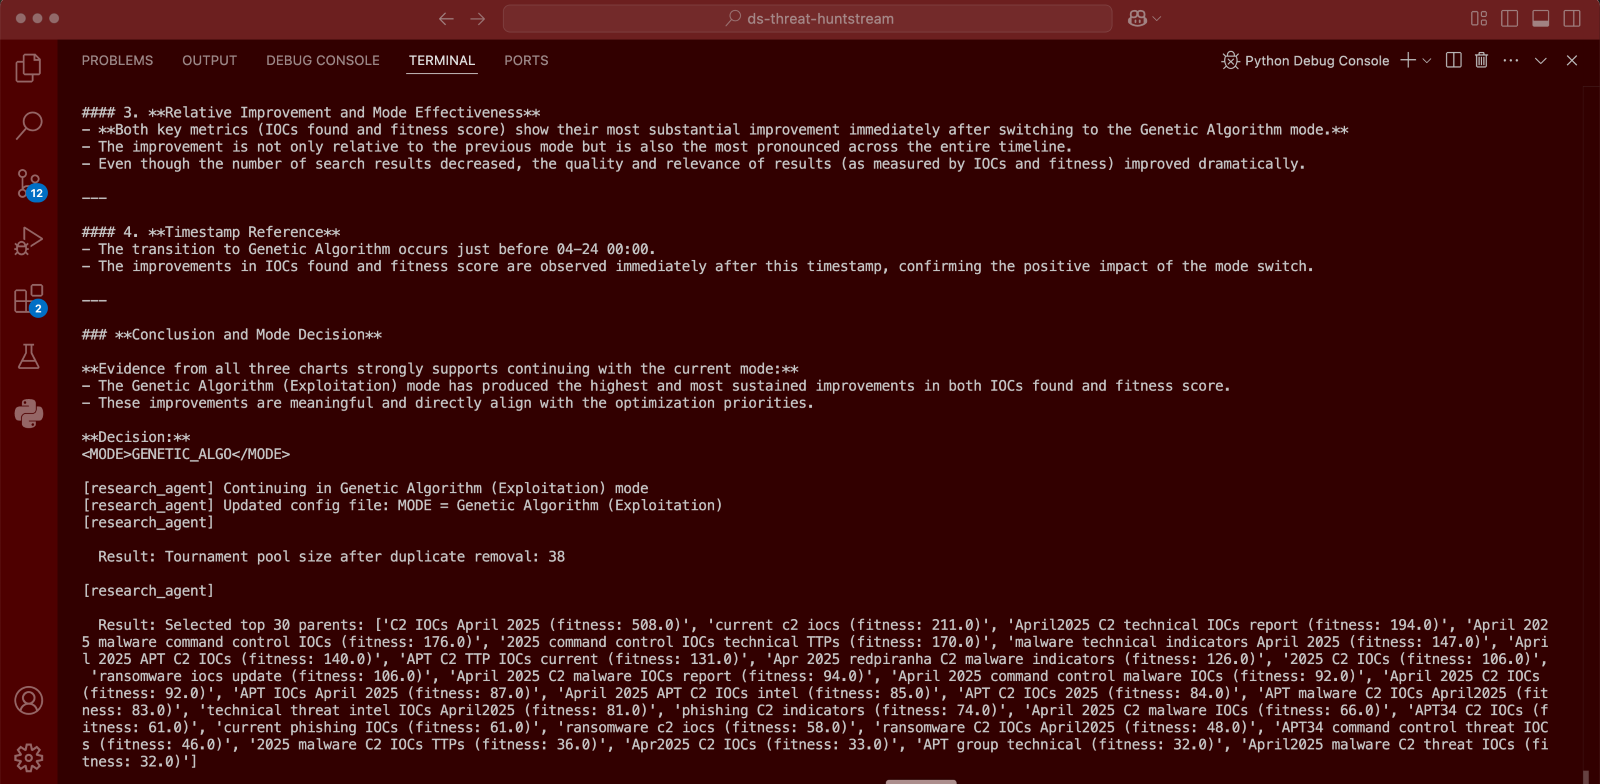
Task: Toggle the bottom panel visibility
Action: point(1541,18)
